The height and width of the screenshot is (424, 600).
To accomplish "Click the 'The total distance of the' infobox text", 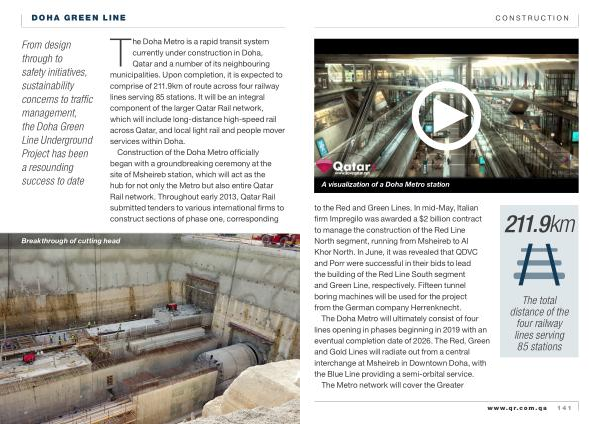I will pyautogui.click(x=540, y=306).
